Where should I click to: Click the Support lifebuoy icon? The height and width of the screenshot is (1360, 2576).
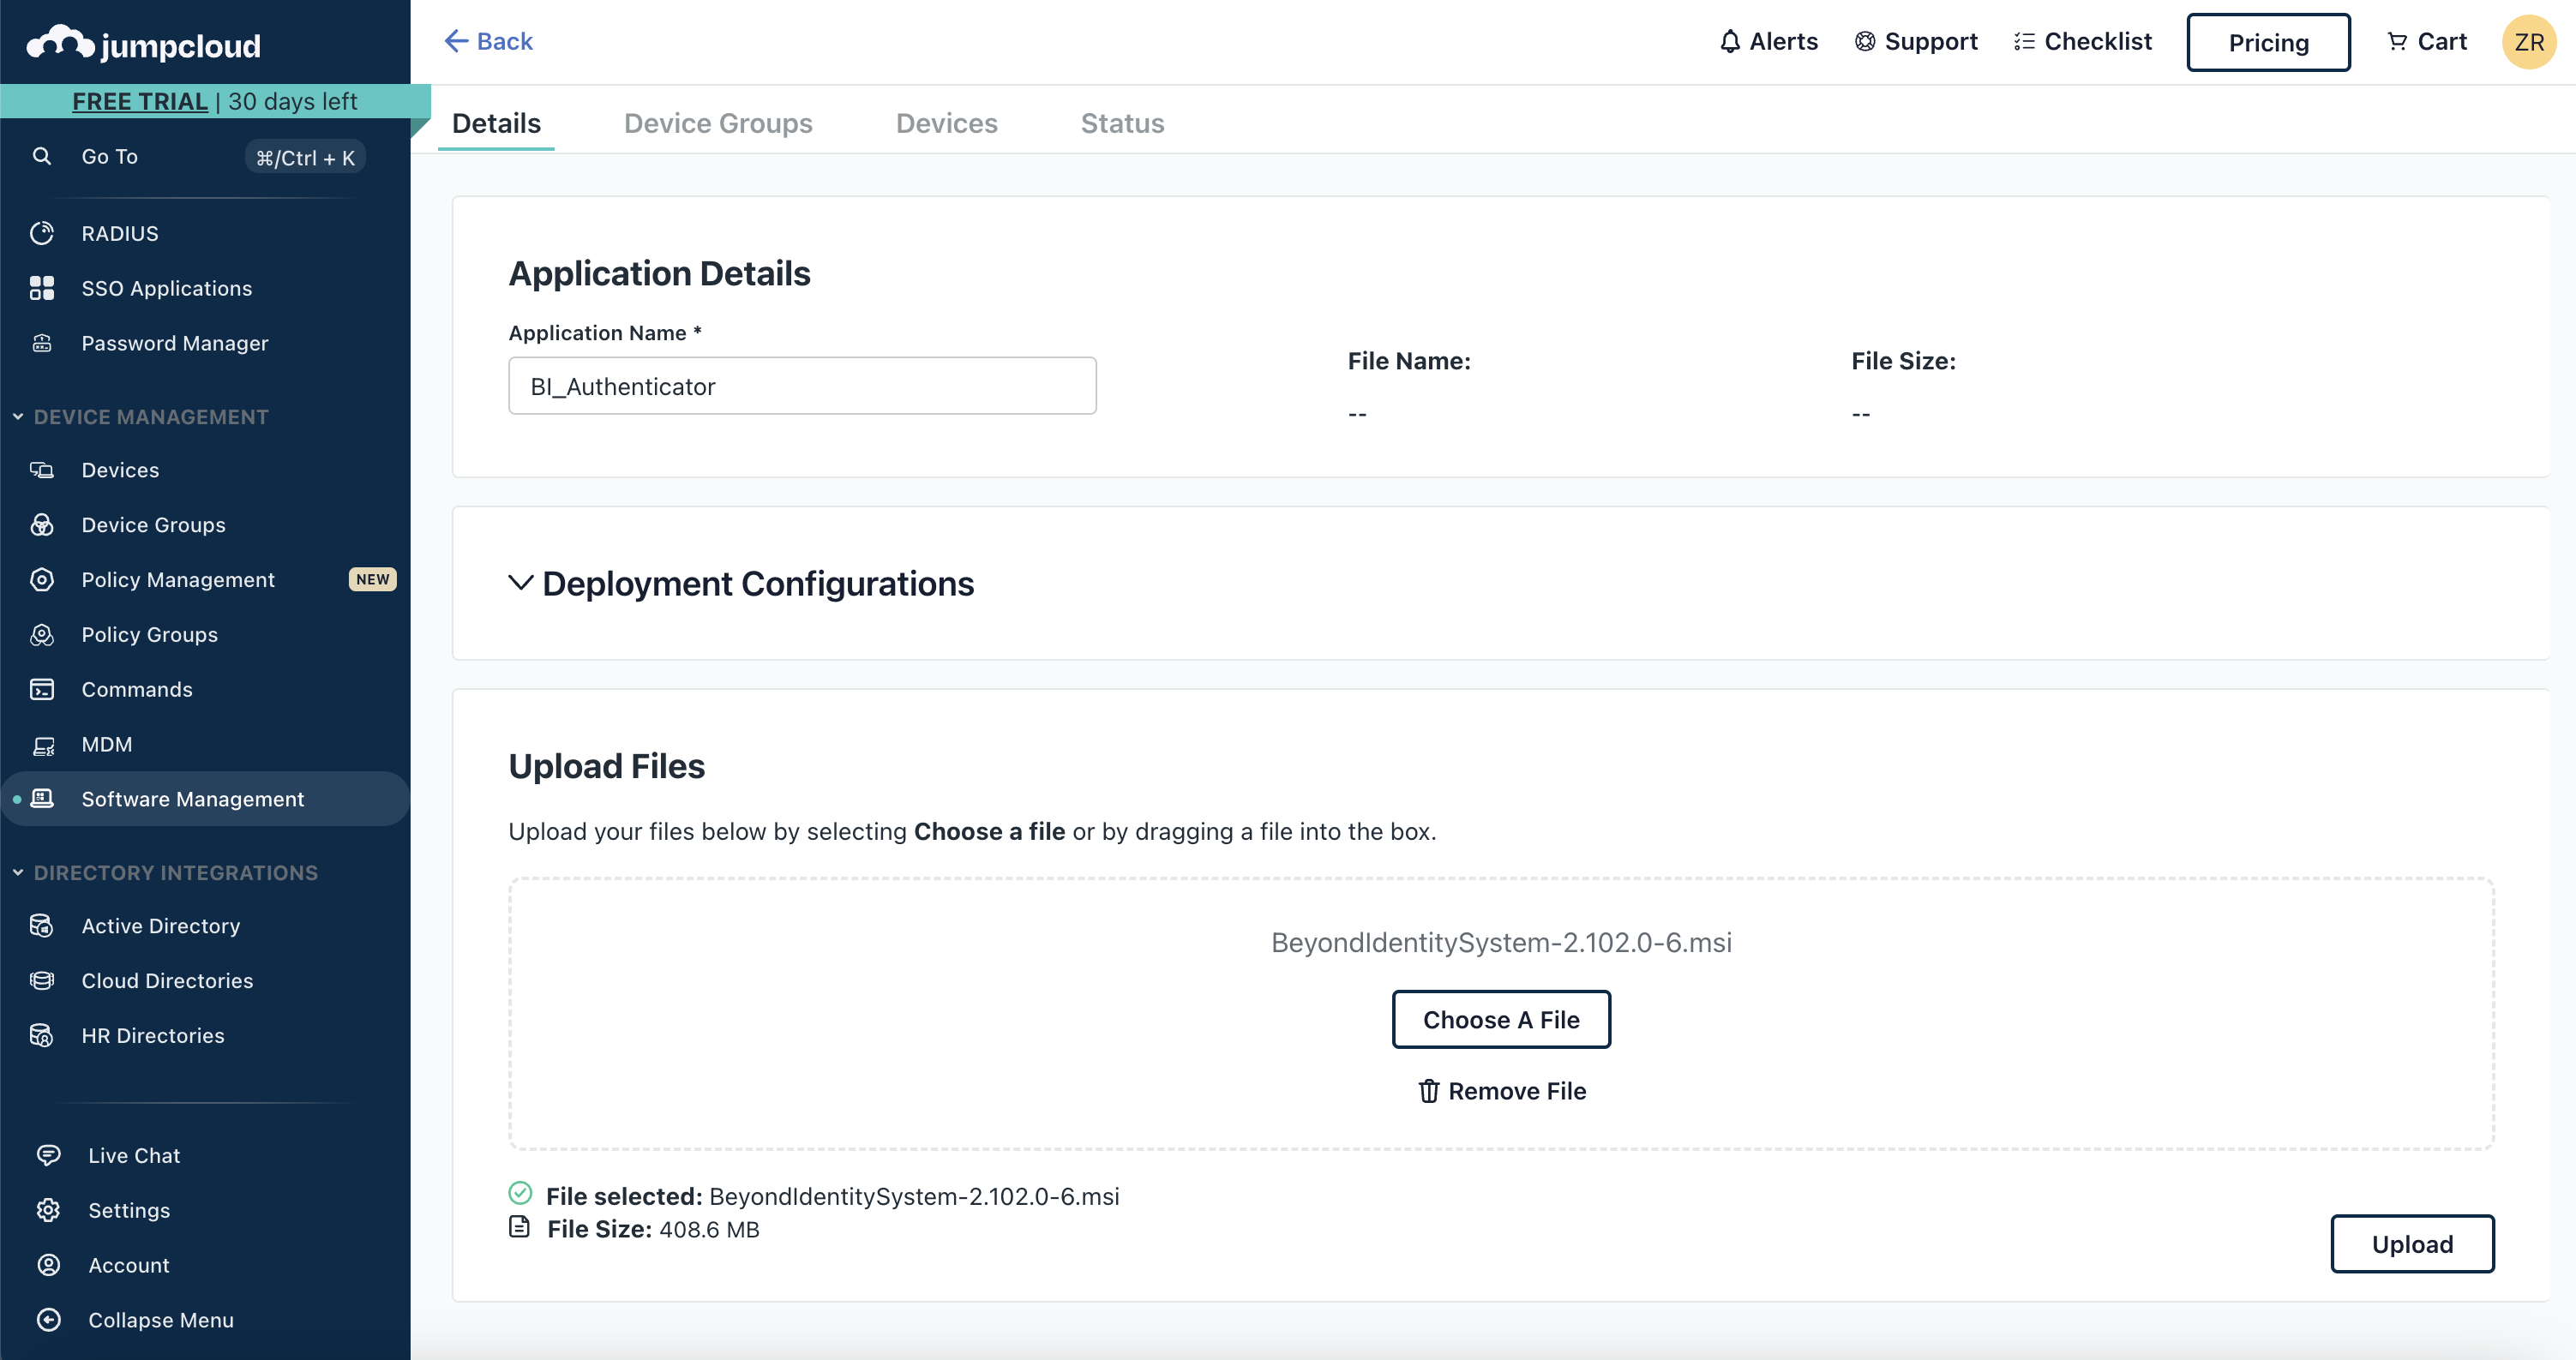coord(1865,41)
